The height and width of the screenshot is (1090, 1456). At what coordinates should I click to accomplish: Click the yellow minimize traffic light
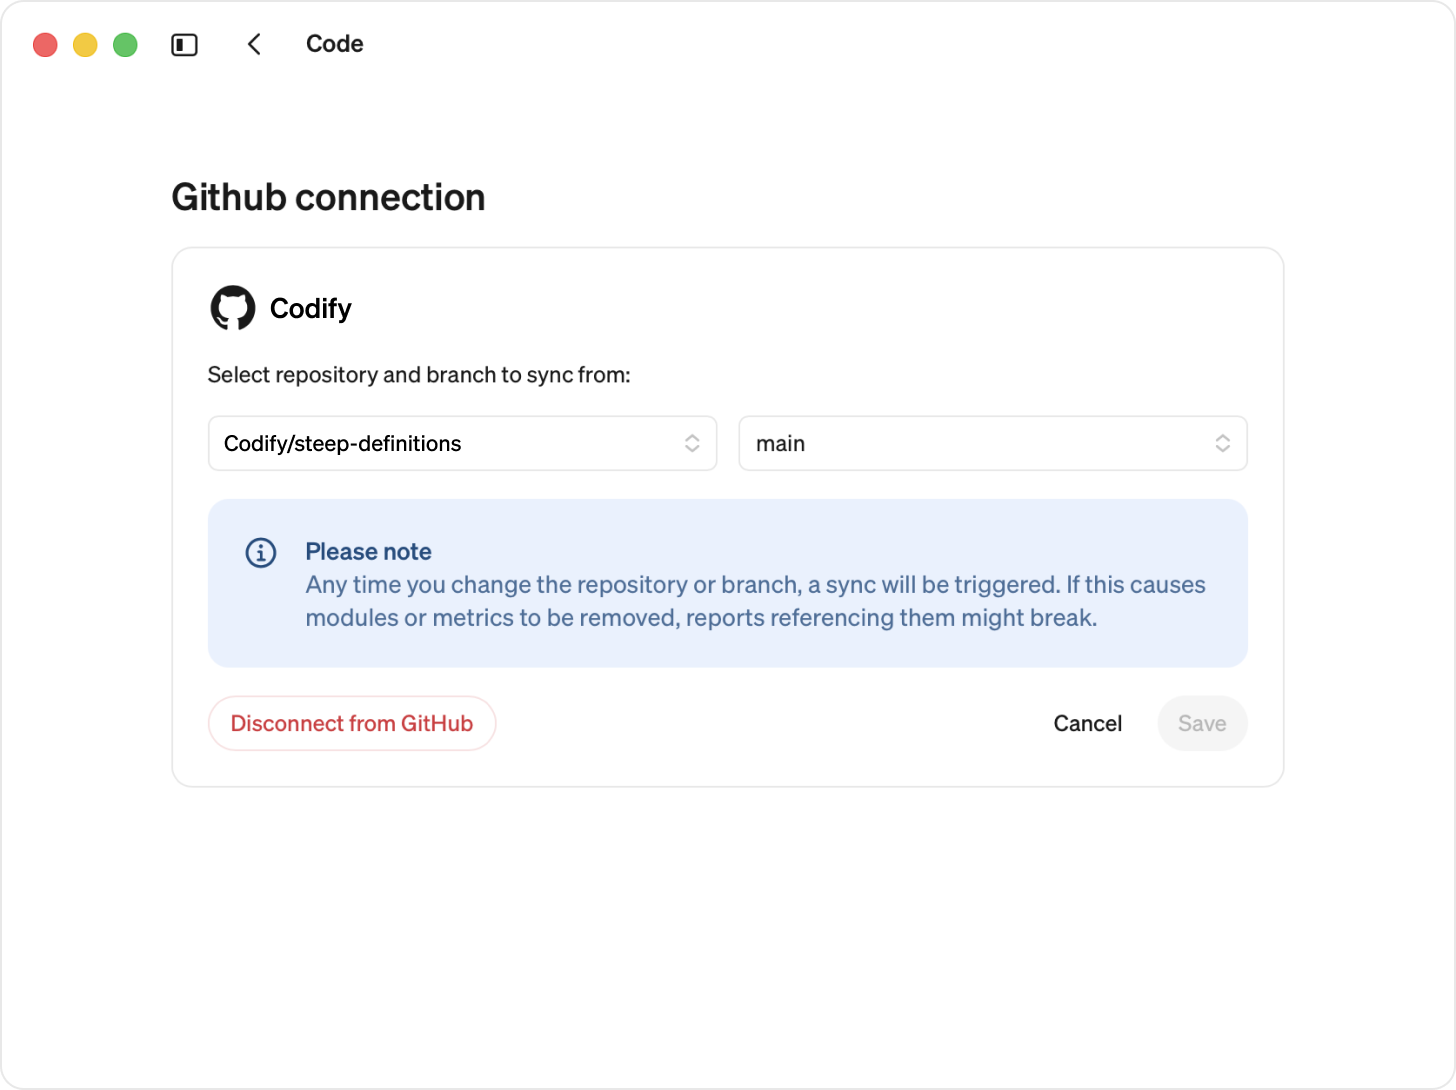point(85,44)
